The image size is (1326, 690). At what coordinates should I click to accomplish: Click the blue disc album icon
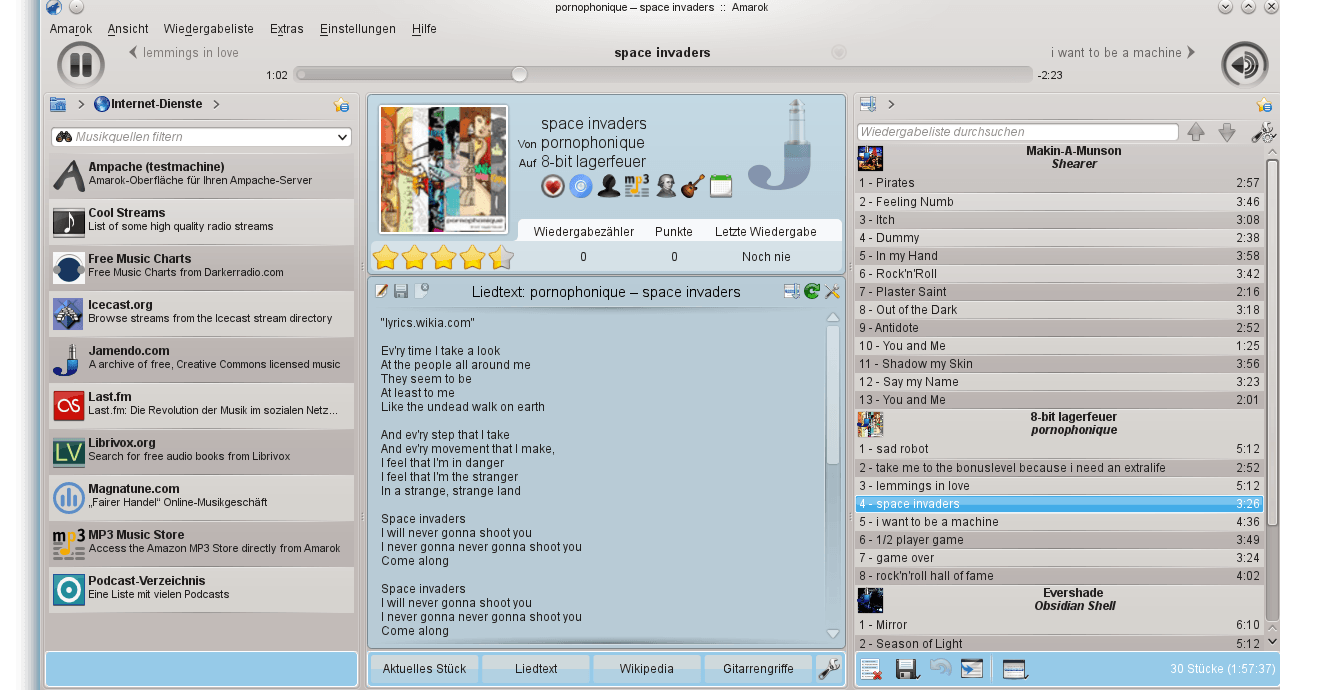[x=581, y=186]
